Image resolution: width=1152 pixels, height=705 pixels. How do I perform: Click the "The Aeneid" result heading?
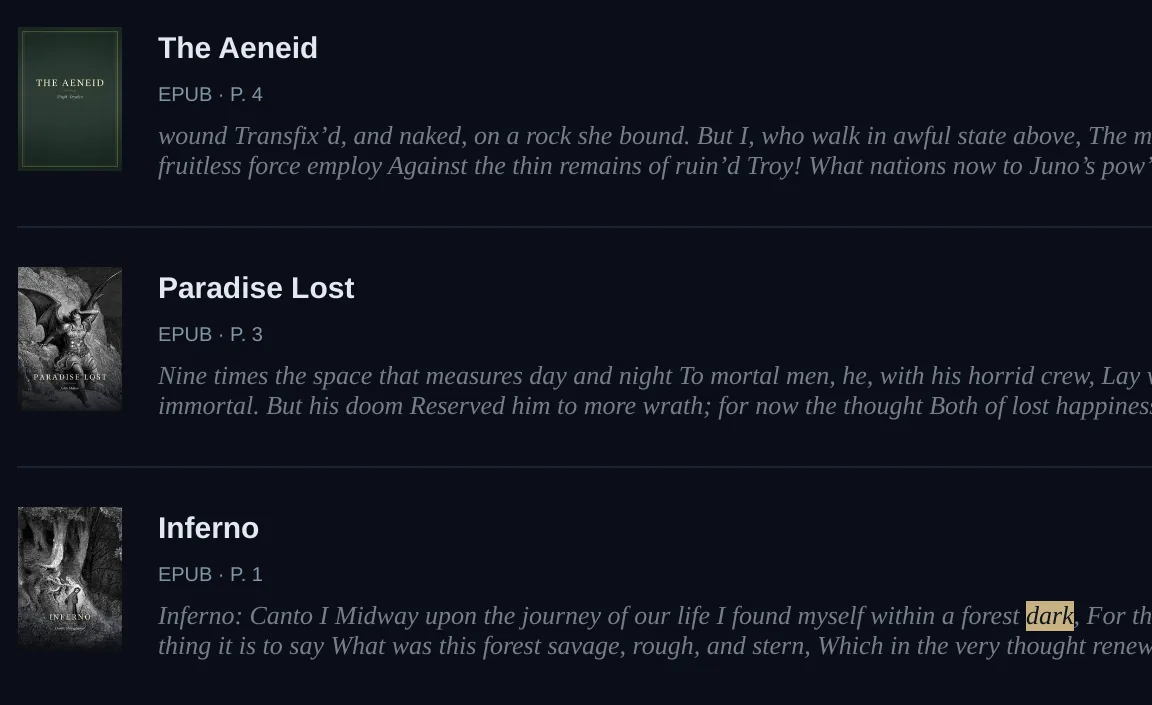tap(238, 48)
